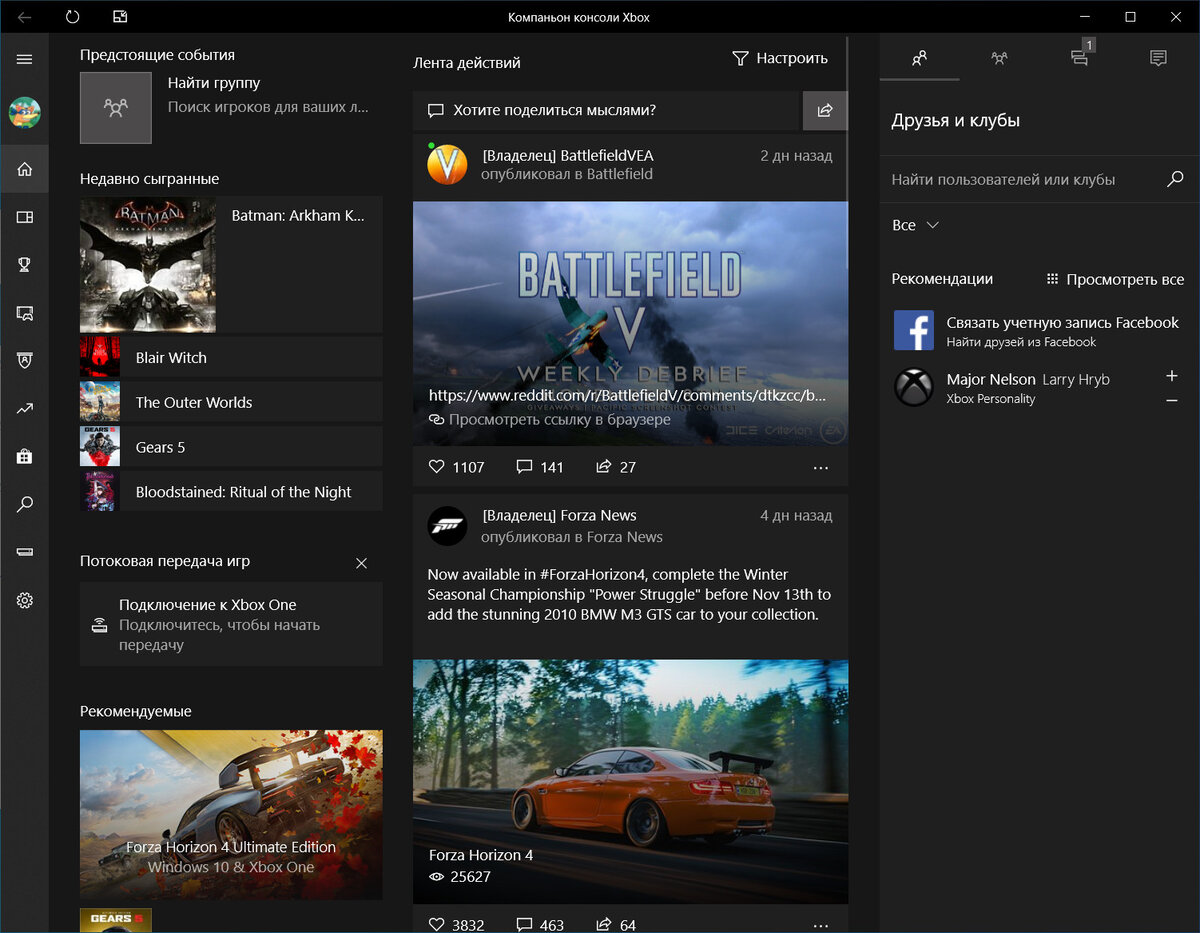Switch to Friends and clubs tab
Screen dimensions: 1200x933
(920, 58)
